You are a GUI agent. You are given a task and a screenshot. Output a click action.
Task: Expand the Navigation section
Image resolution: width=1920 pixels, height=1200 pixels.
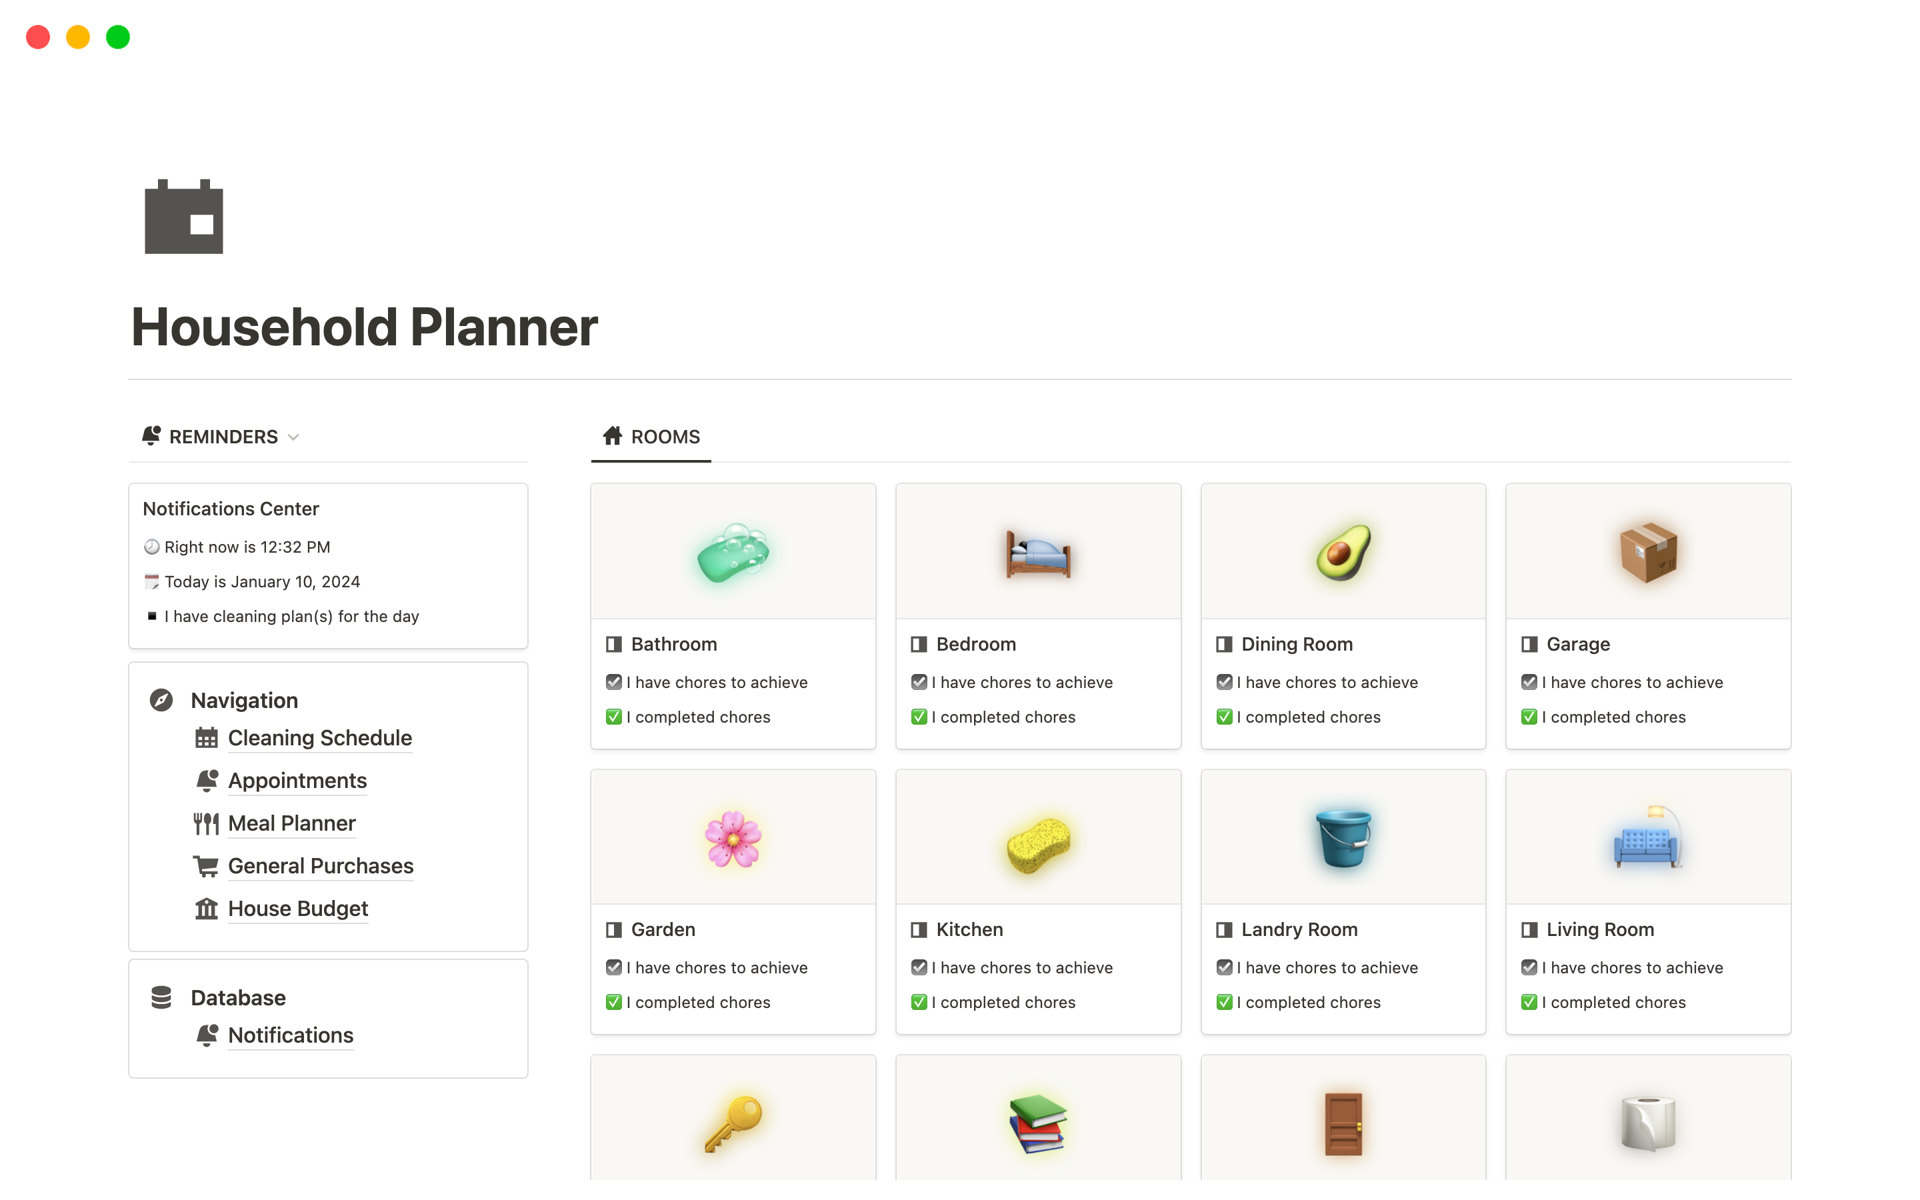[x=245, y=700]
